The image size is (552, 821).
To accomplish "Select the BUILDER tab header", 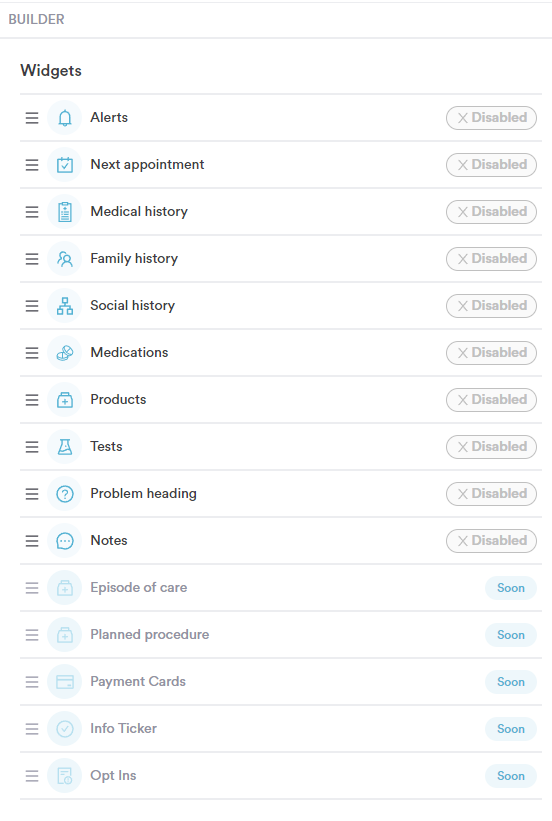I will pyautogui.click(x=36, y=19).
